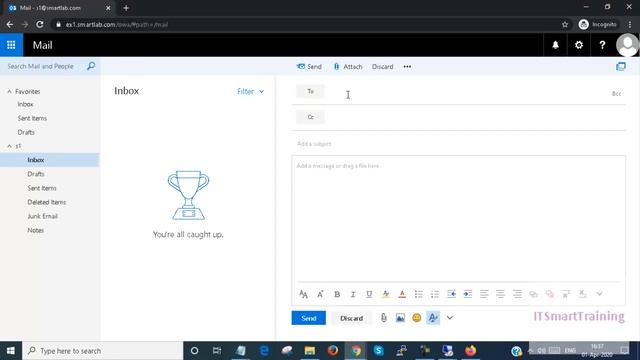
Task: Open the To recipients picker
Action: 310,91
